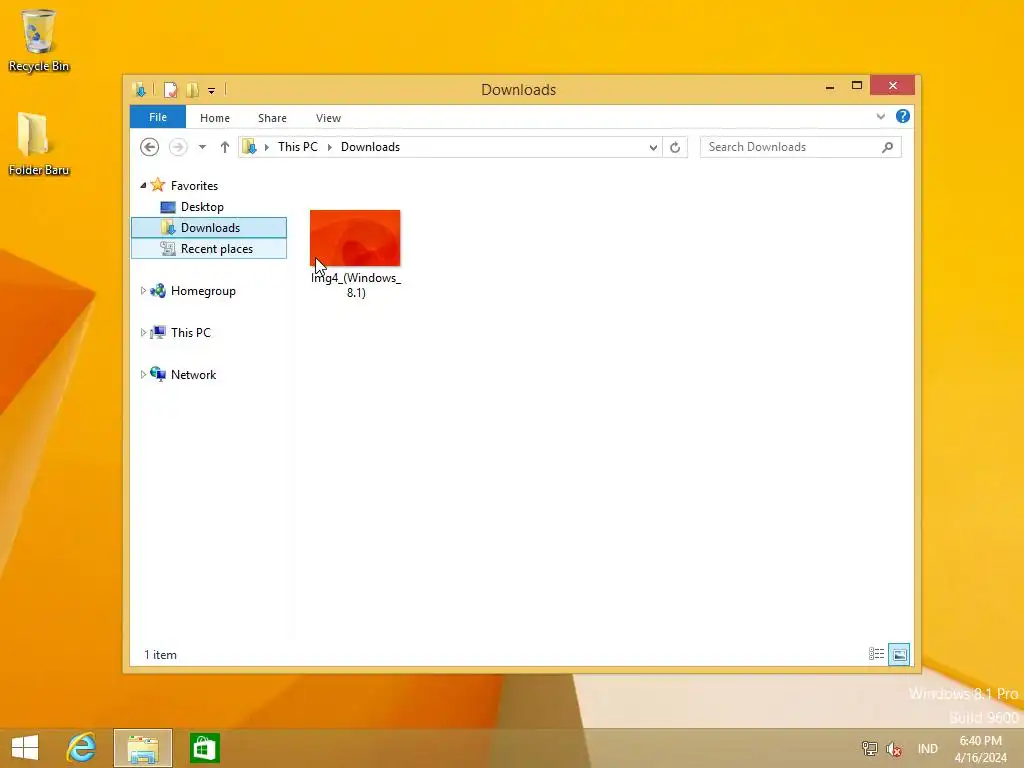Go back with the Back arrow
This screenshot has width=1024, height=768.
150,147
